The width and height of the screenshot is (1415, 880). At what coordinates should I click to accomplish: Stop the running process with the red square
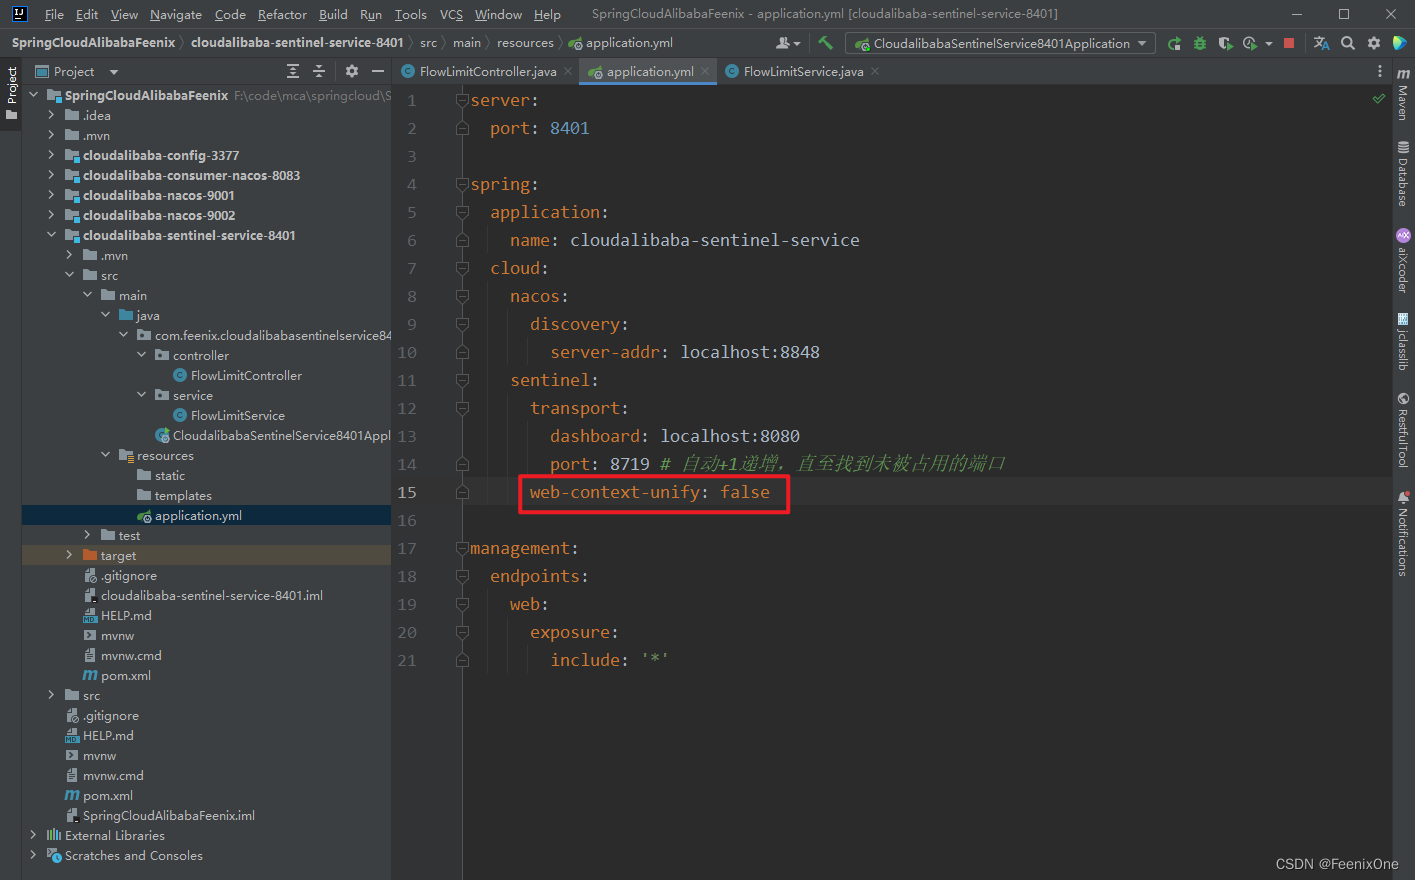tap(1289, 43)
